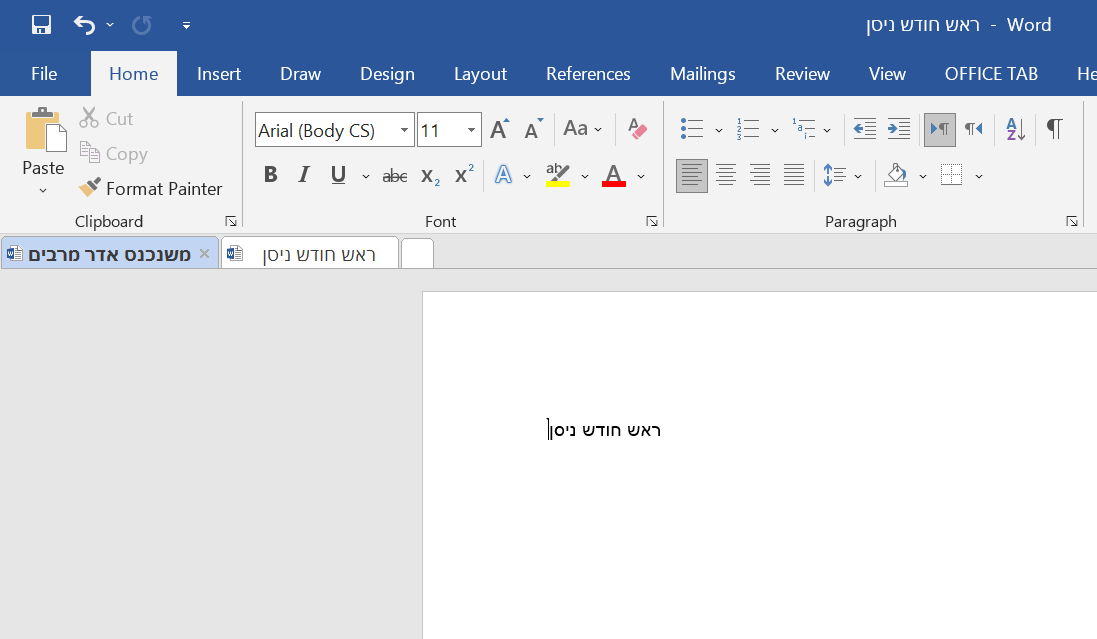
Task: Increase indent of the paragraph
Action: 899,129
